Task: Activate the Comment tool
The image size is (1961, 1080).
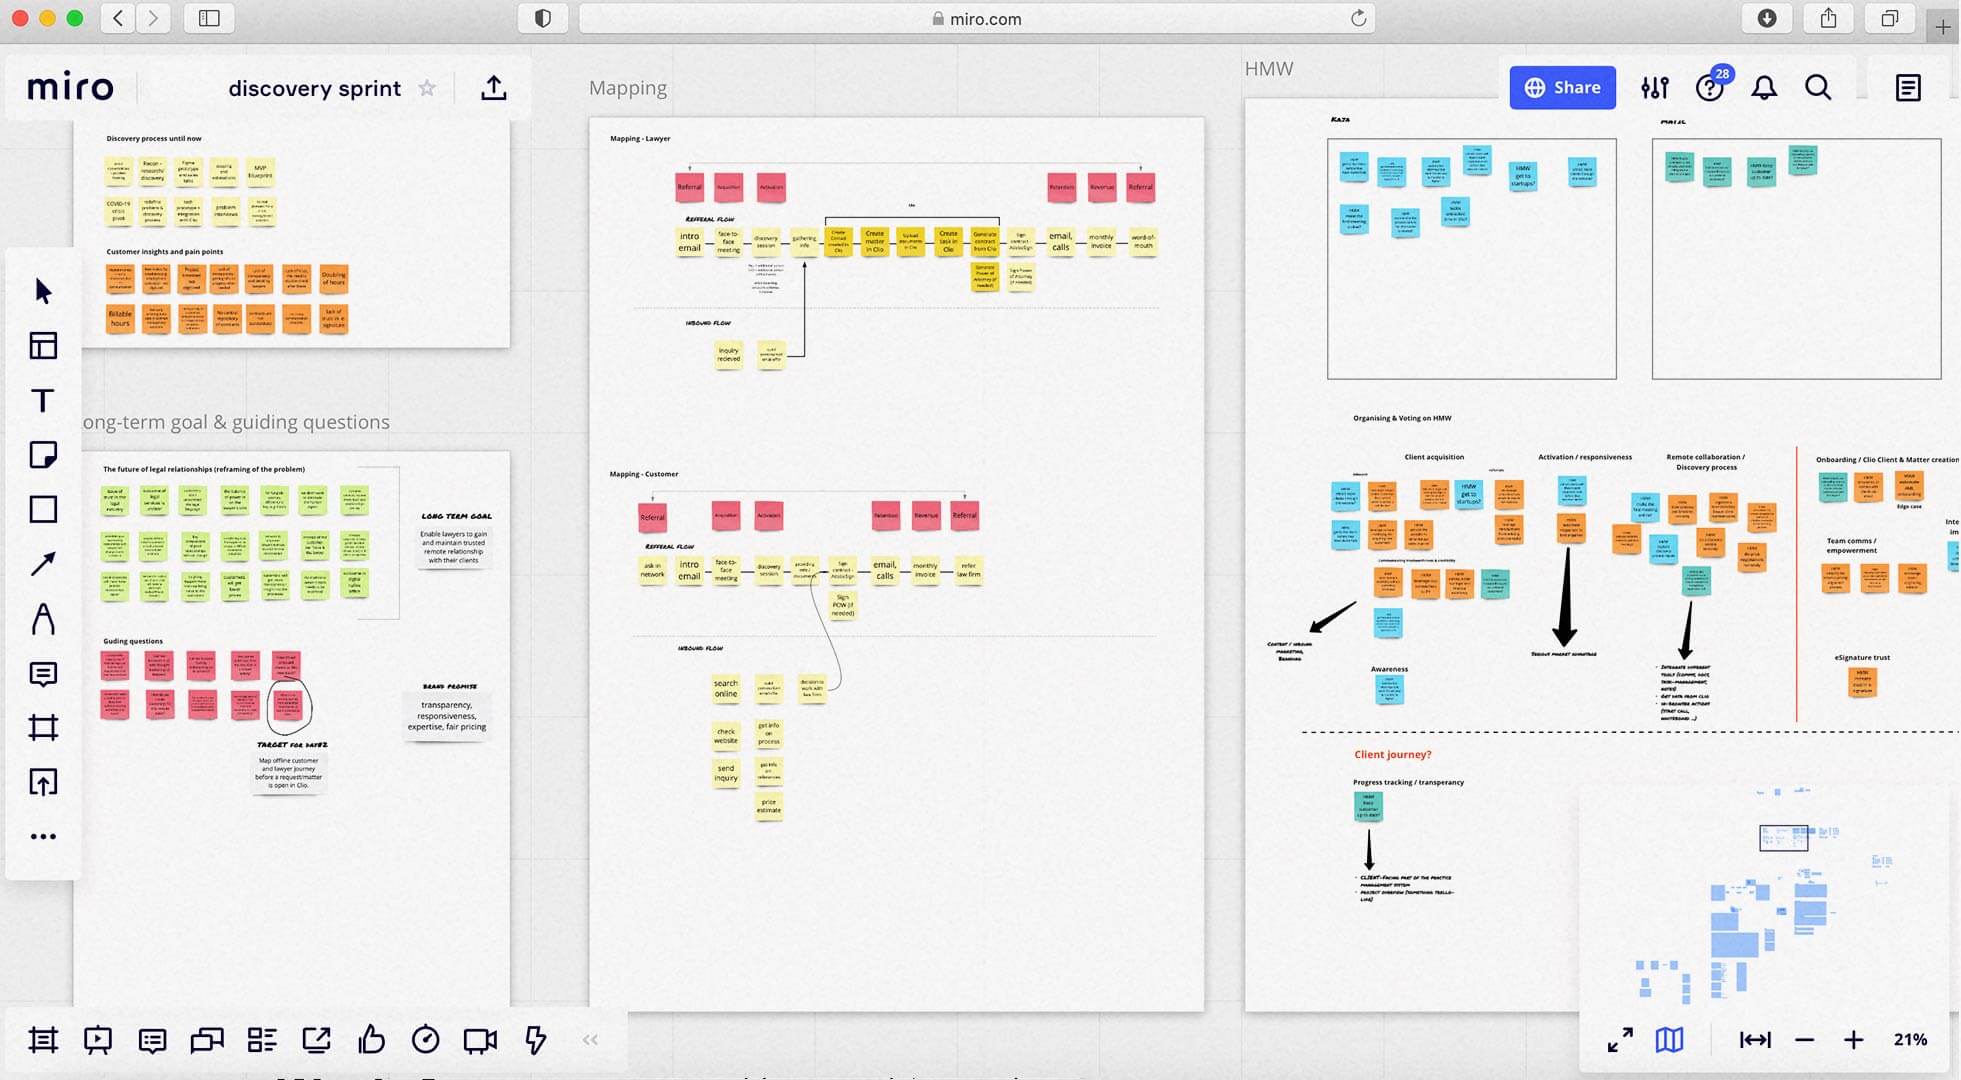Action: 43,674
